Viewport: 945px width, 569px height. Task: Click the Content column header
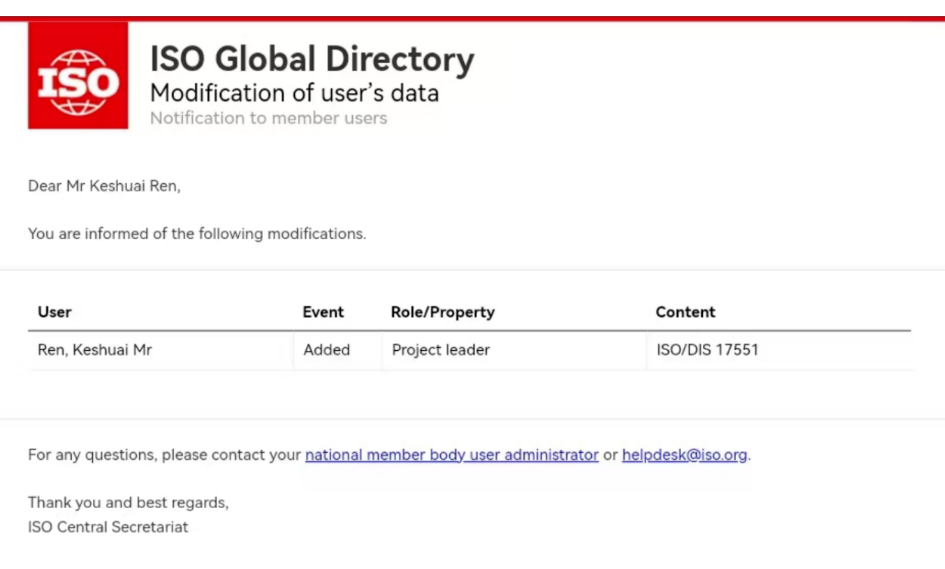click(685, 312)
